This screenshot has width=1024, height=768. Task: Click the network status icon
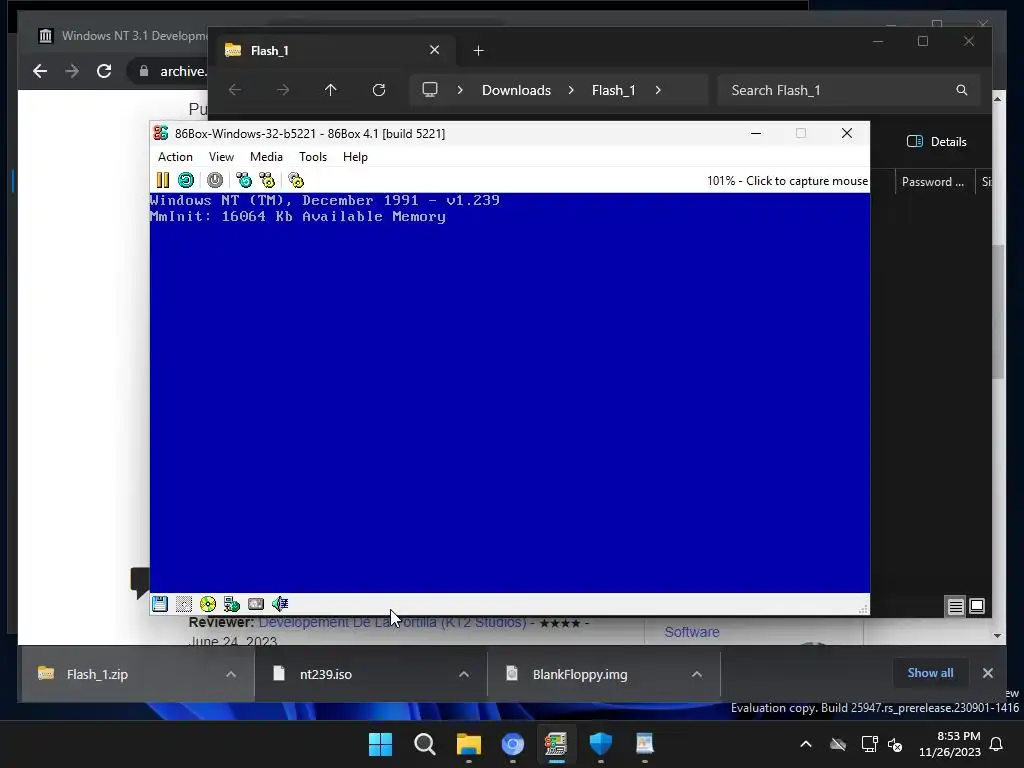[232, 604]
